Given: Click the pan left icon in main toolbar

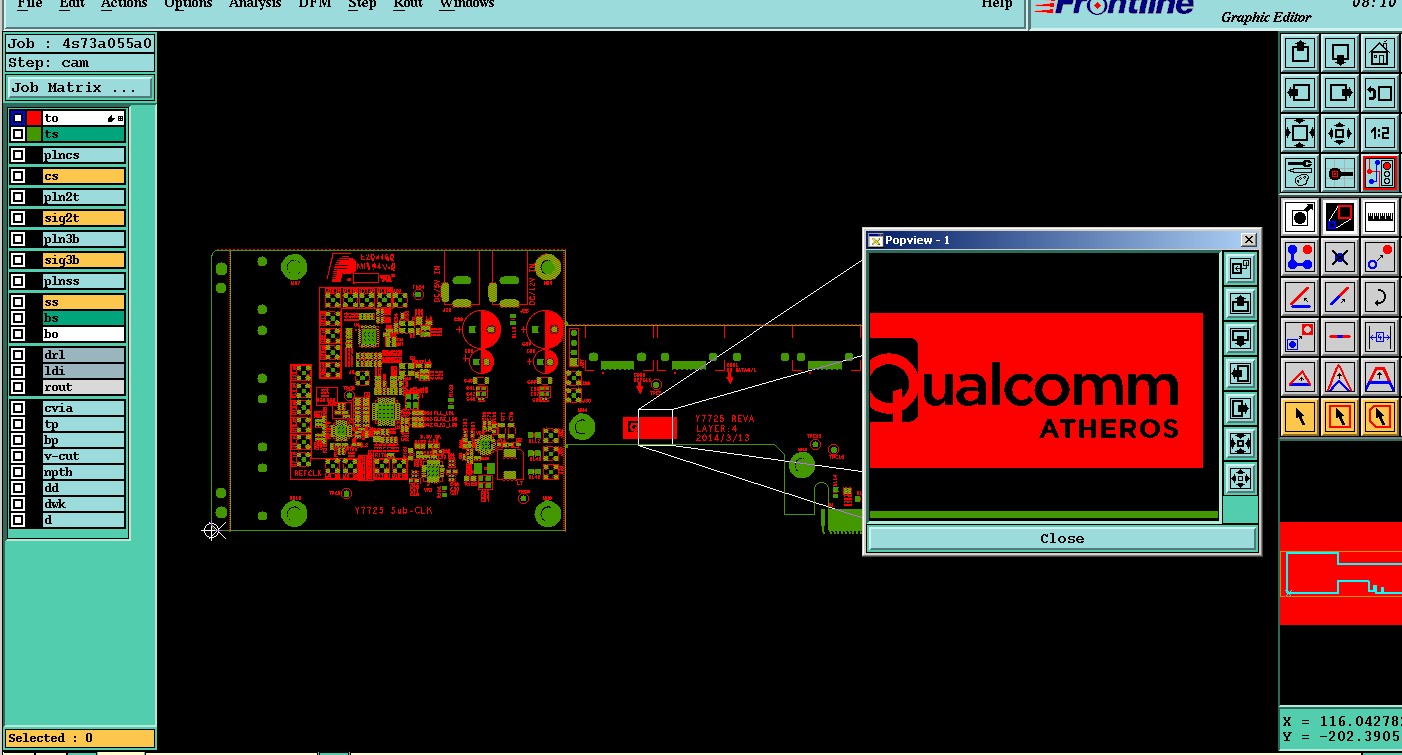Looking at the screenshot, I should pos(1300,93).
